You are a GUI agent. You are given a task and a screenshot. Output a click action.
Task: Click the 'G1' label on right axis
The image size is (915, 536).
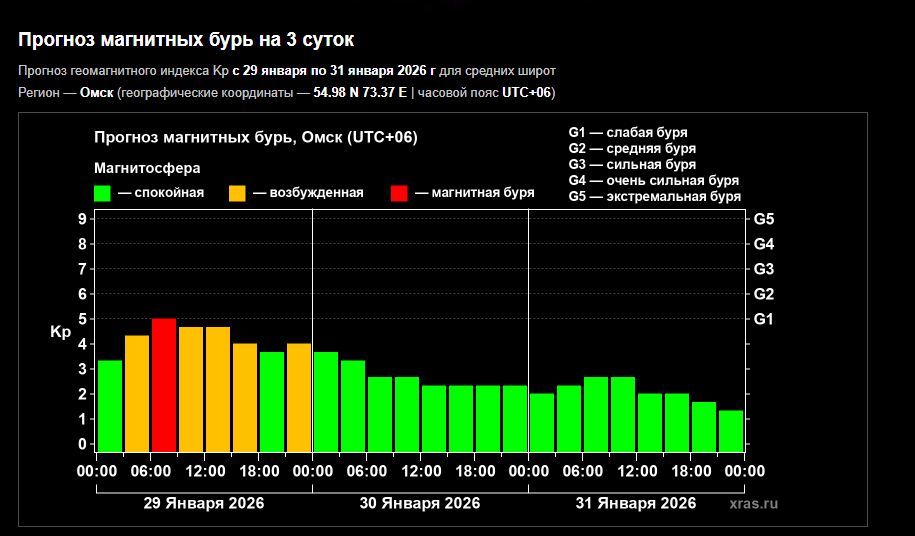pos(763,319)
